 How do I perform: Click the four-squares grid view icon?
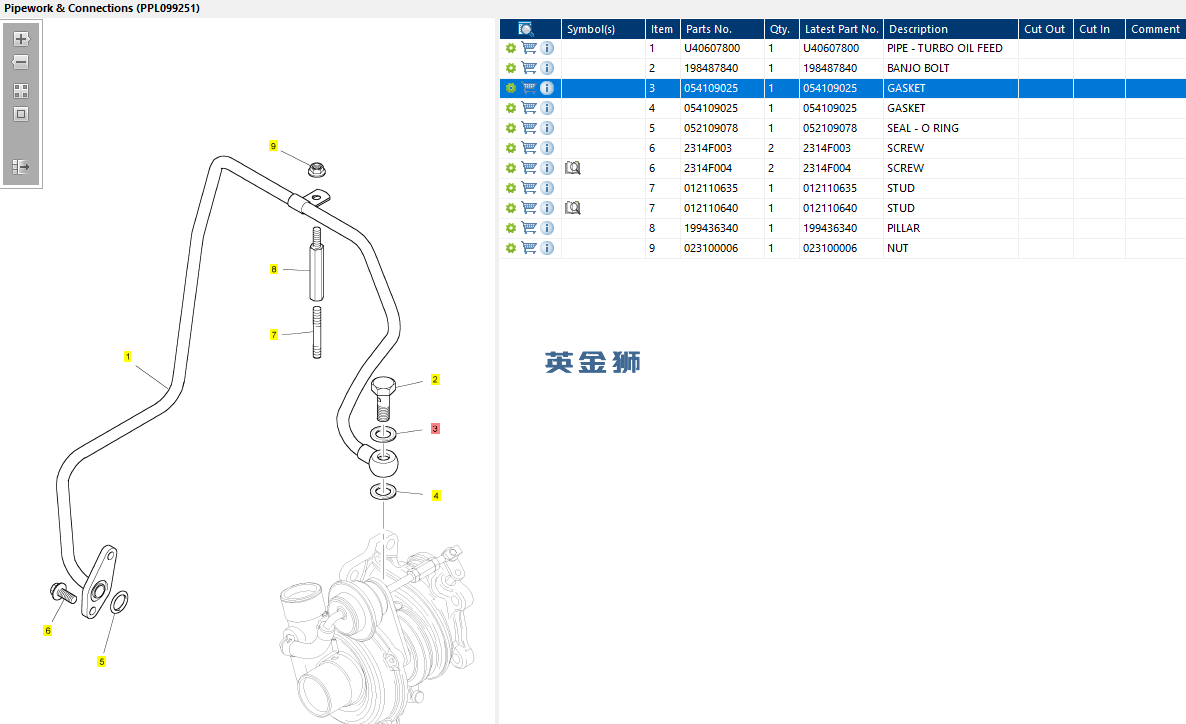pos(21,91)
